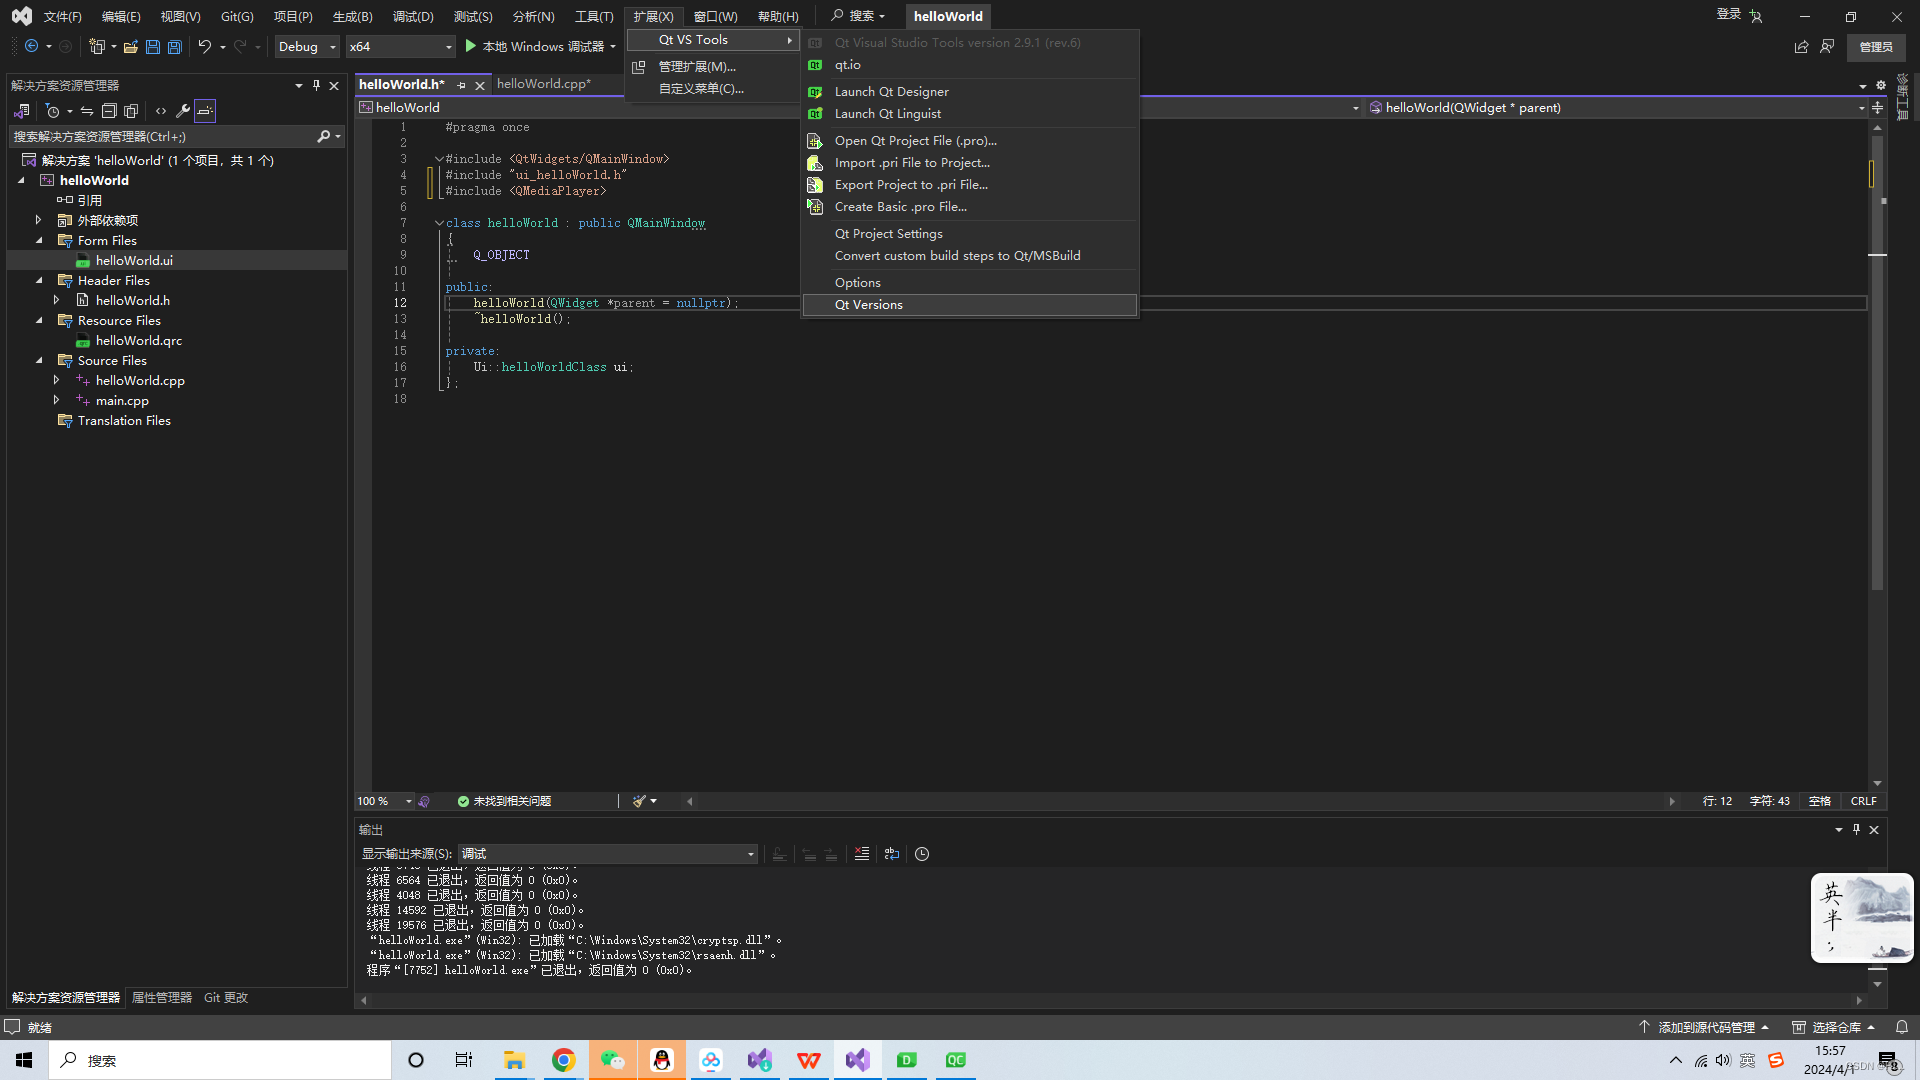This screenshot has height=1080, width=1920.
Task: Click the Open File folder icon
Action: (131, 47)
